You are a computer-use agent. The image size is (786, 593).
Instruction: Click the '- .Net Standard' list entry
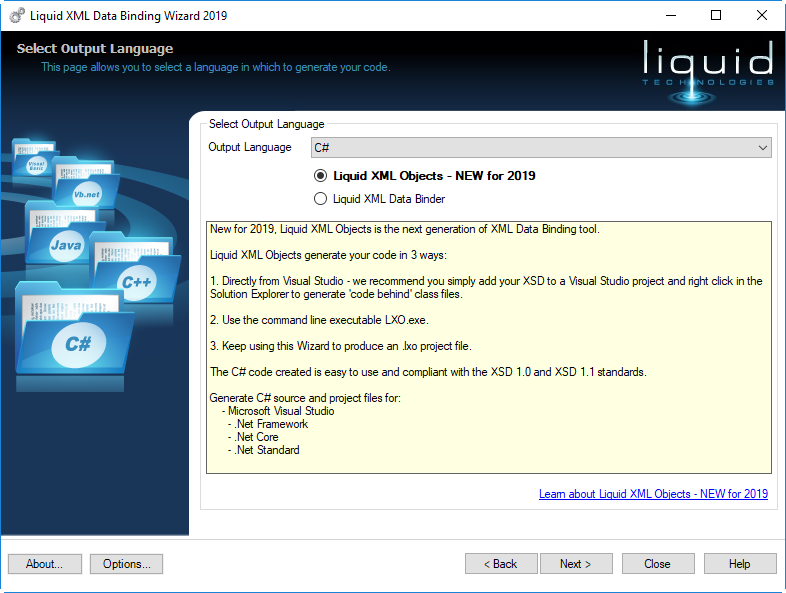(x=263, y=450)
